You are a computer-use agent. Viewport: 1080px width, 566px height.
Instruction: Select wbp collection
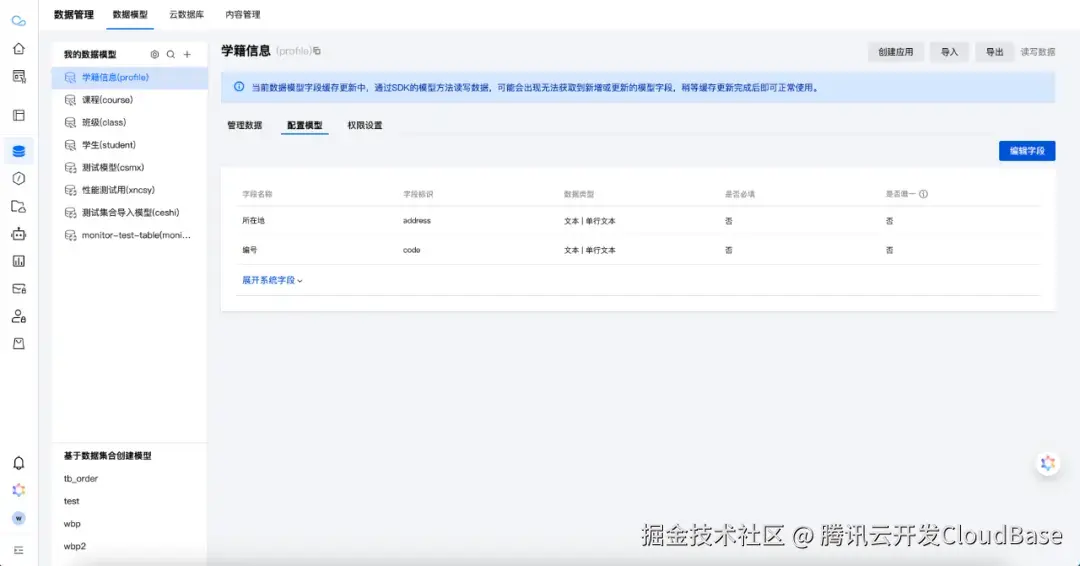pyautogui.click(x=72, y=524)
